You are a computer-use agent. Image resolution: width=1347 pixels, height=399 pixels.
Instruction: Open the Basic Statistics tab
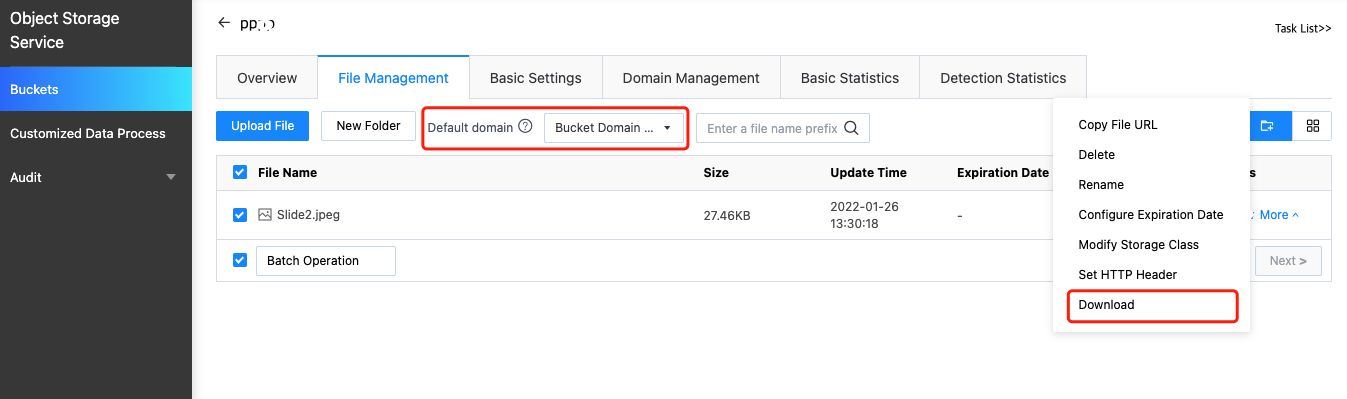coord(850,78)
